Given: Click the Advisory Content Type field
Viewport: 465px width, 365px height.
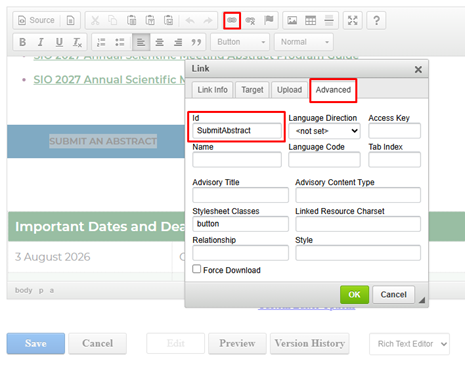Looking at the screenshot, I should pyautogui.click(x=358, y=195).
